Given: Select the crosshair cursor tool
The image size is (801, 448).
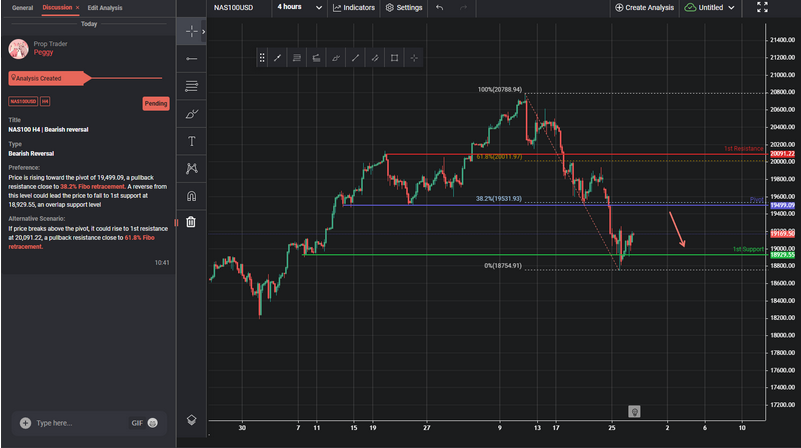Looking at the screenshot, I should (x=192, y=32).
